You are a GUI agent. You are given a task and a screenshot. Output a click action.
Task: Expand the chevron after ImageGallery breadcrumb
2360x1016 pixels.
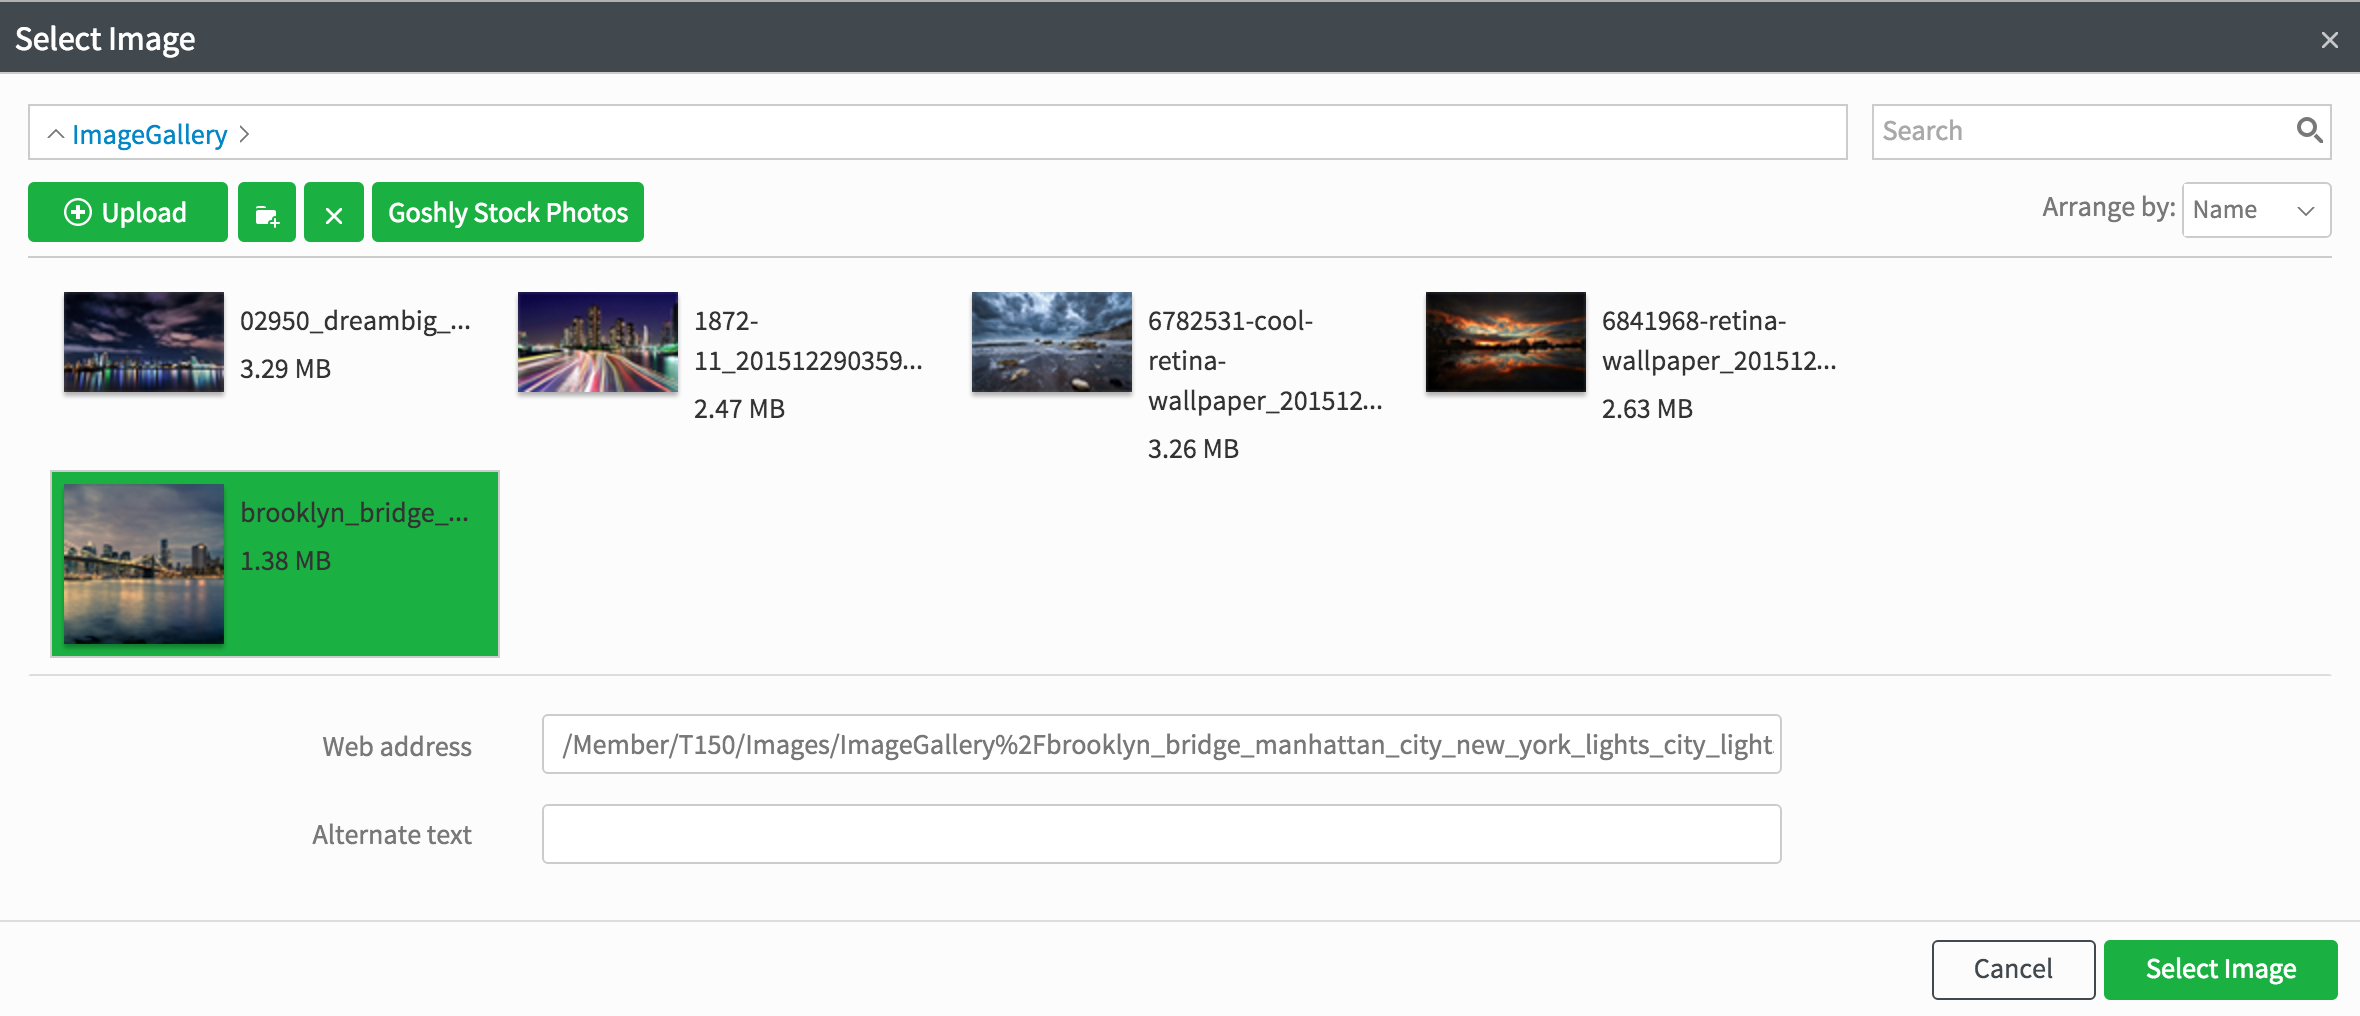245,134
